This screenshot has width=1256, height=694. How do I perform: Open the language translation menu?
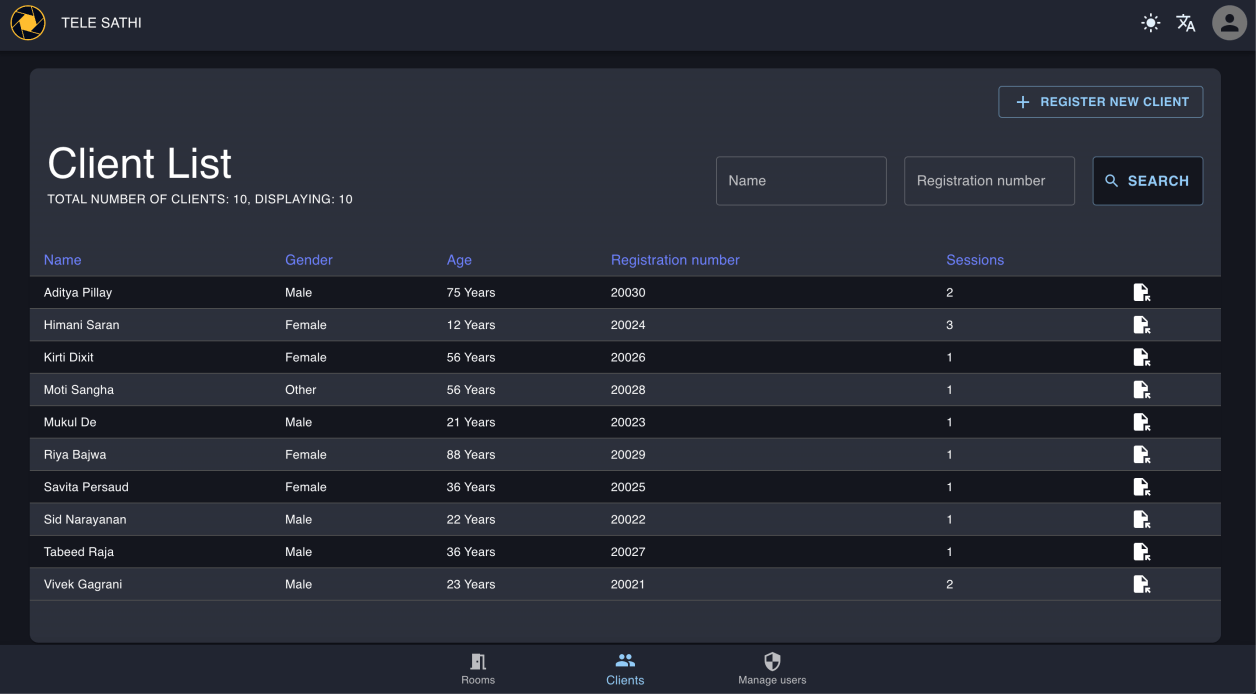pos(1186,23)
